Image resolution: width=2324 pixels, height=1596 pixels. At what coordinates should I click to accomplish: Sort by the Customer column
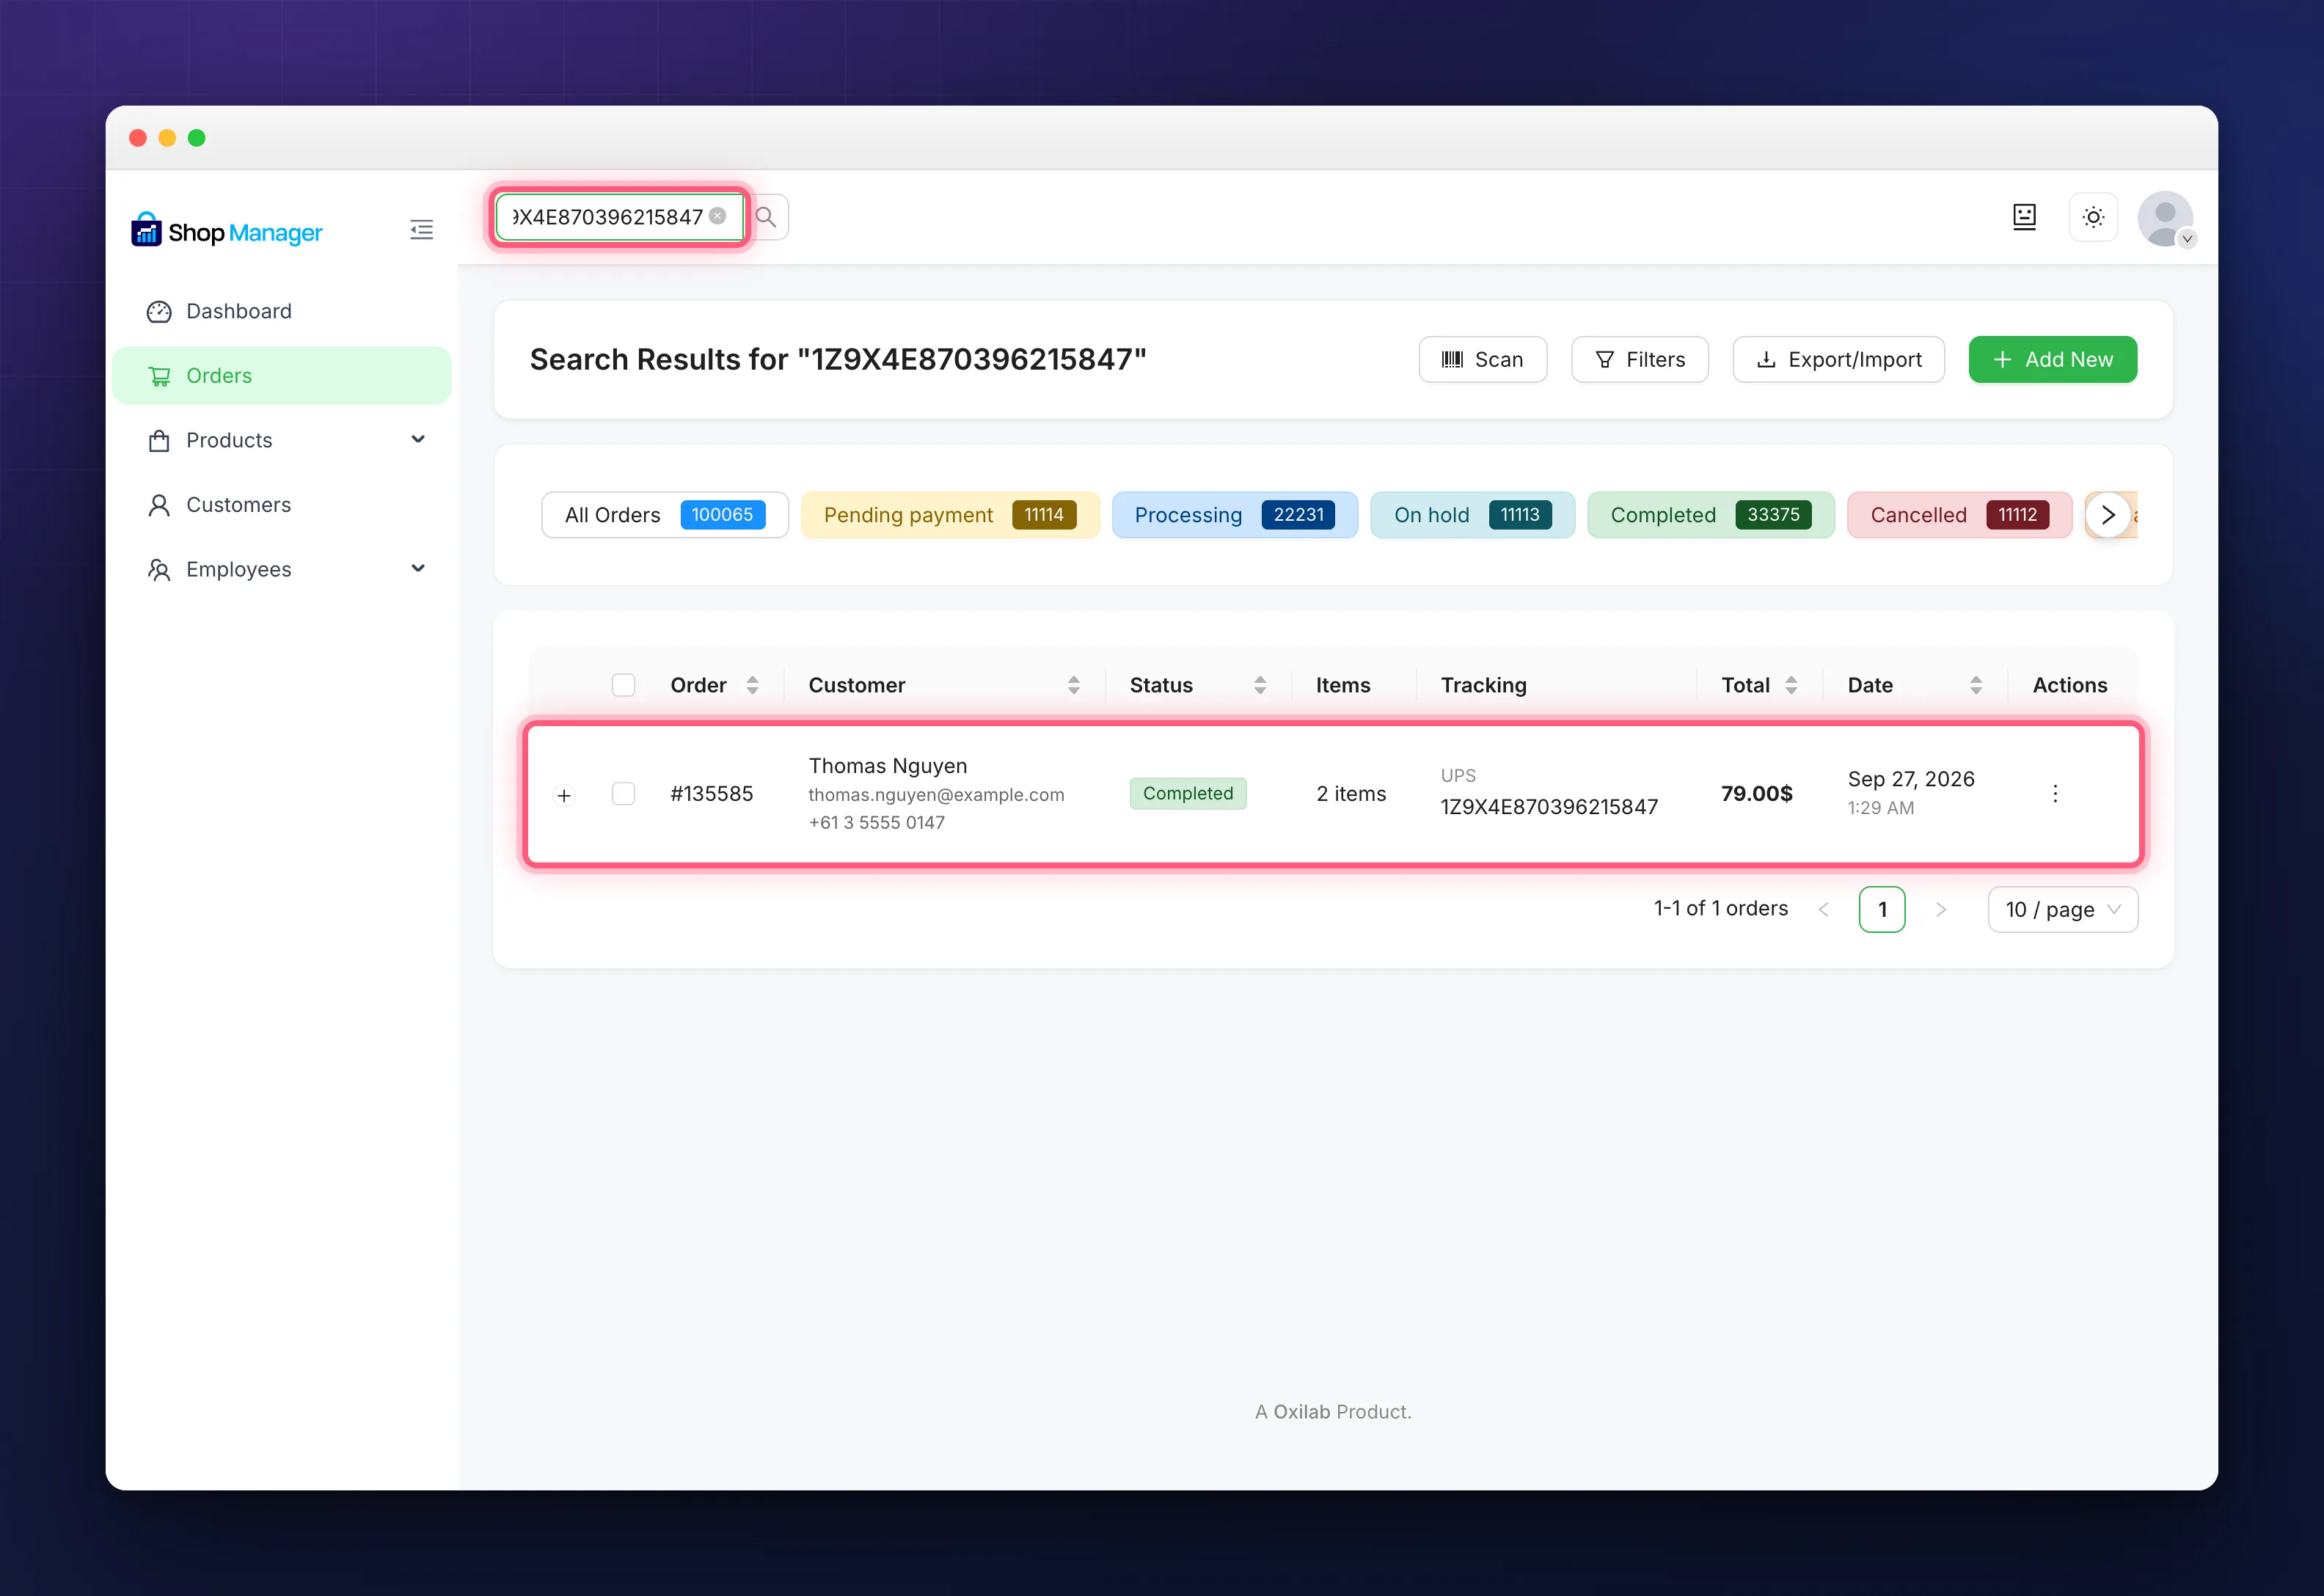[1073, 685]
